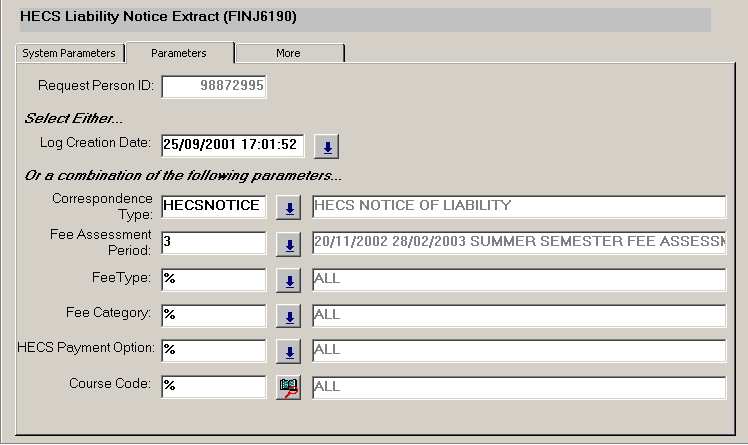This screenshot has width=748, height=445.
Task: Open the Course Code lookup book icon
Action: click(x=289, y=386)
